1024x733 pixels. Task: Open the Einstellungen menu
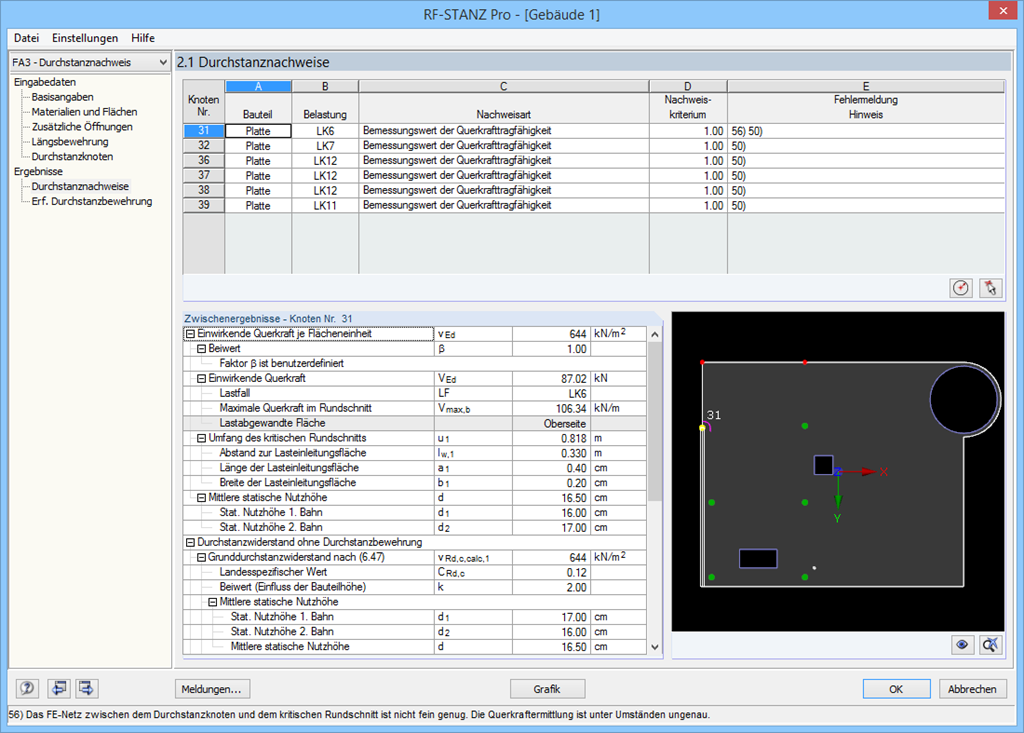(85, 38)
